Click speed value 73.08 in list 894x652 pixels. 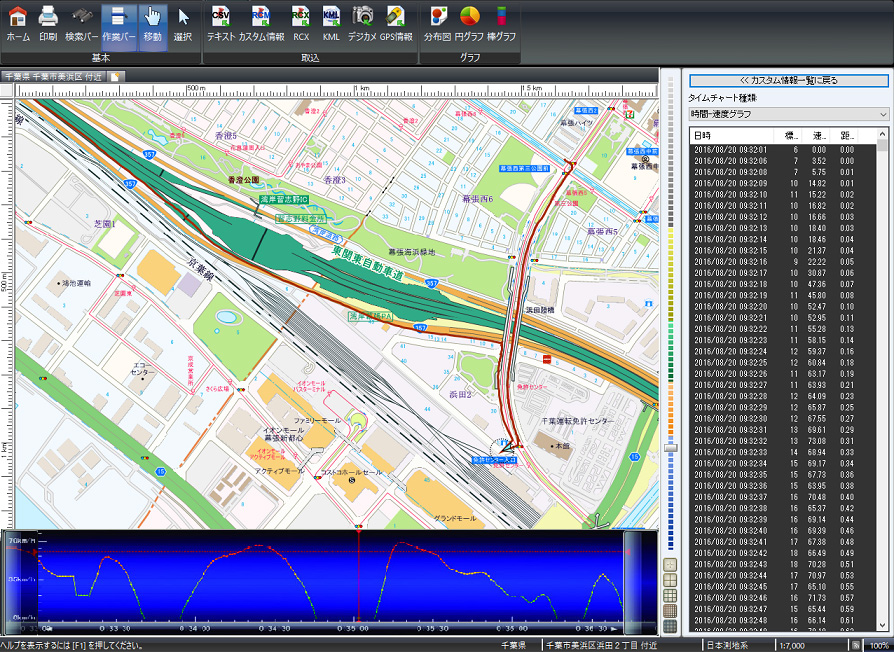(x=817, y=441)
